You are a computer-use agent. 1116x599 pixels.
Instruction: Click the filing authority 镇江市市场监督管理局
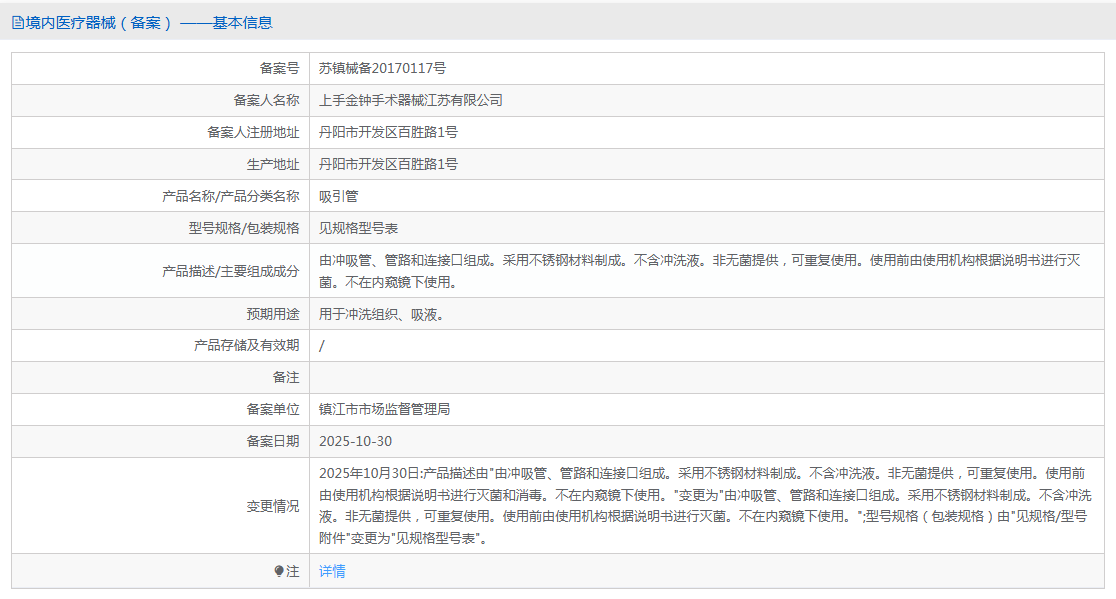384,409
